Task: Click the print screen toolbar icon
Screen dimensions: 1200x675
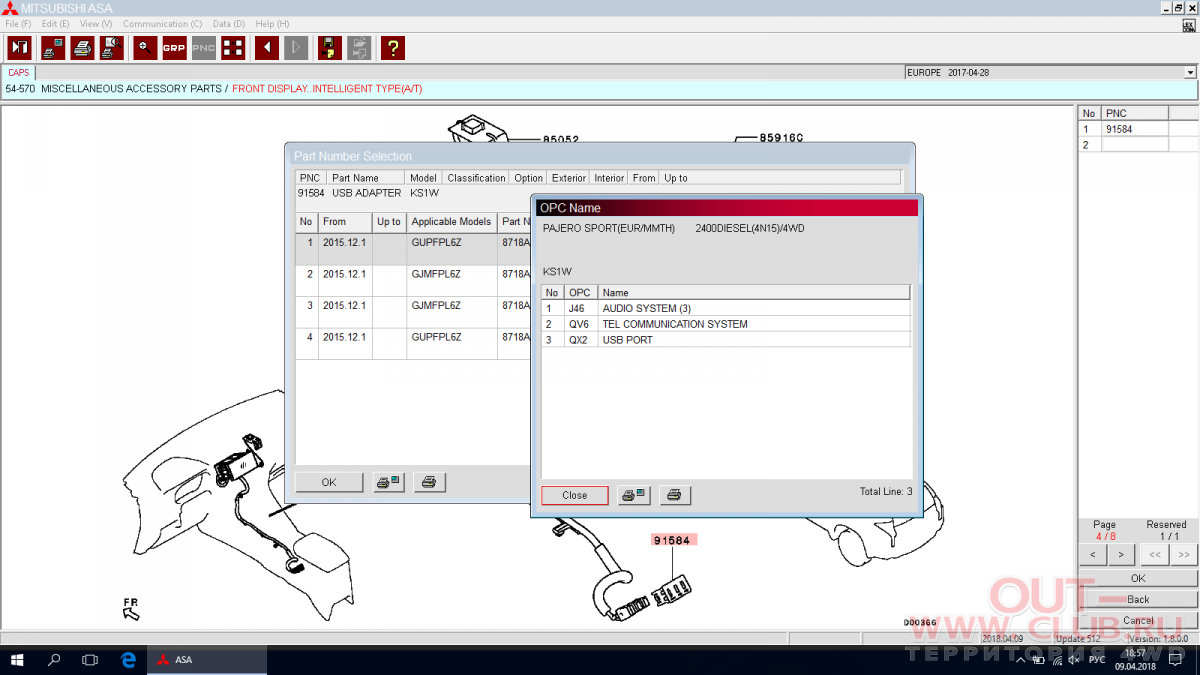Action: click(53, 47)
